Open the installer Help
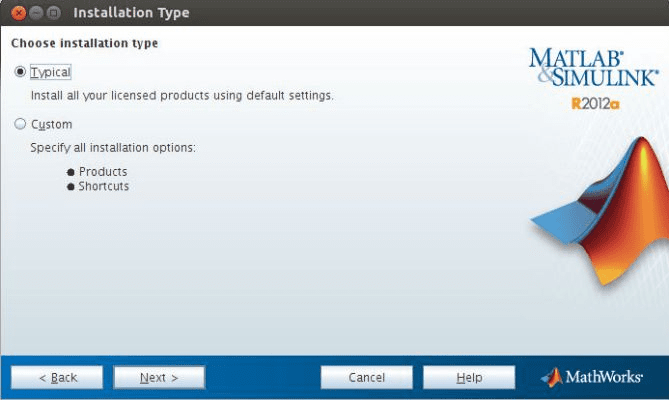 (x=469, y=377)
